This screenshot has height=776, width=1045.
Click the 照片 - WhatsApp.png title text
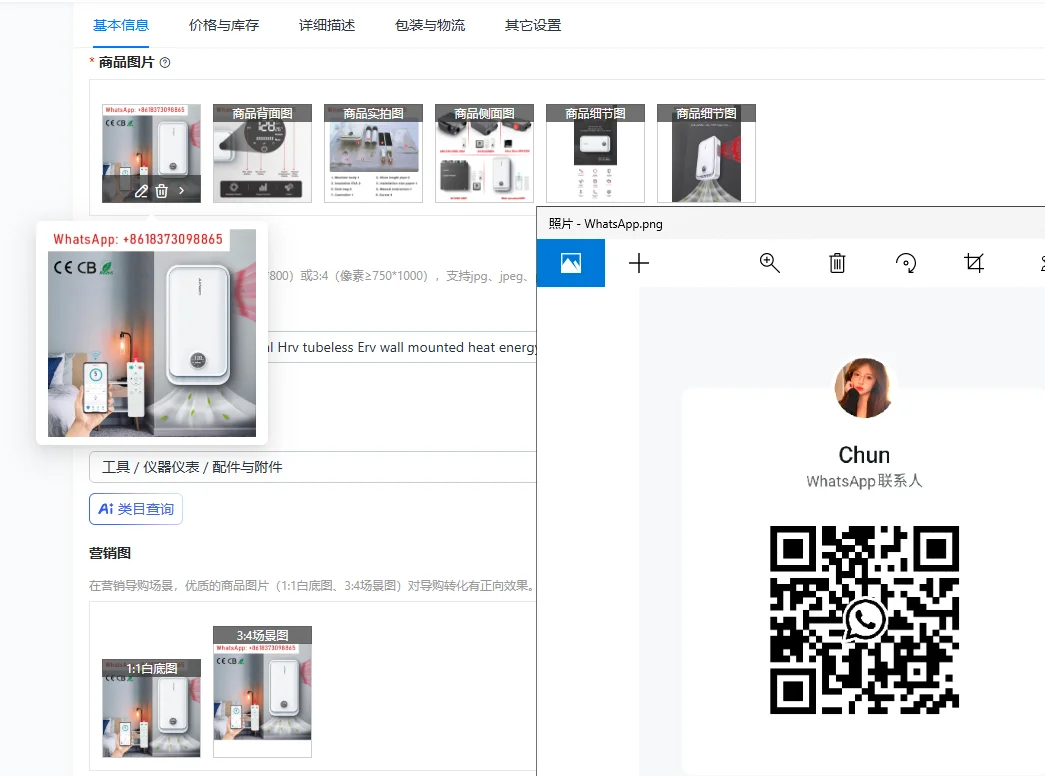(x=606, y=224)
